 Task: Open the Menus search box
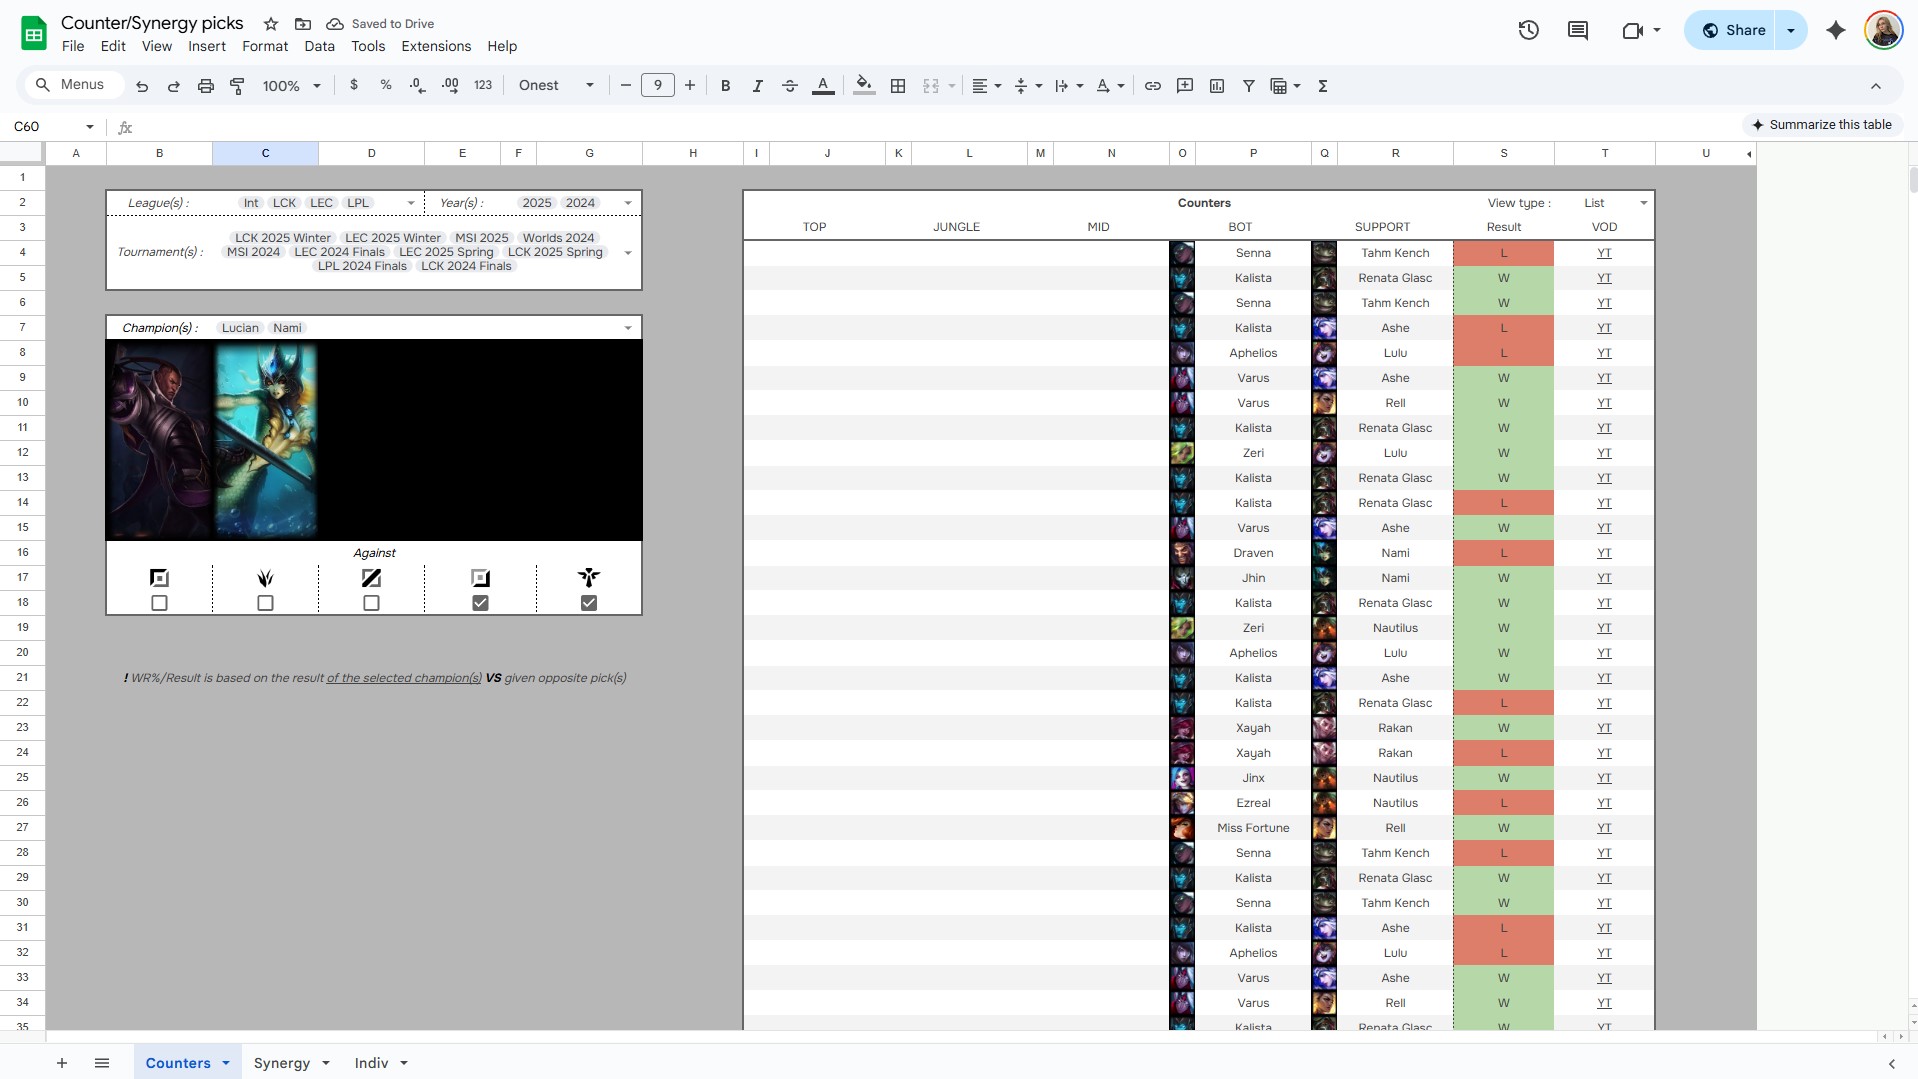(72, 85)
